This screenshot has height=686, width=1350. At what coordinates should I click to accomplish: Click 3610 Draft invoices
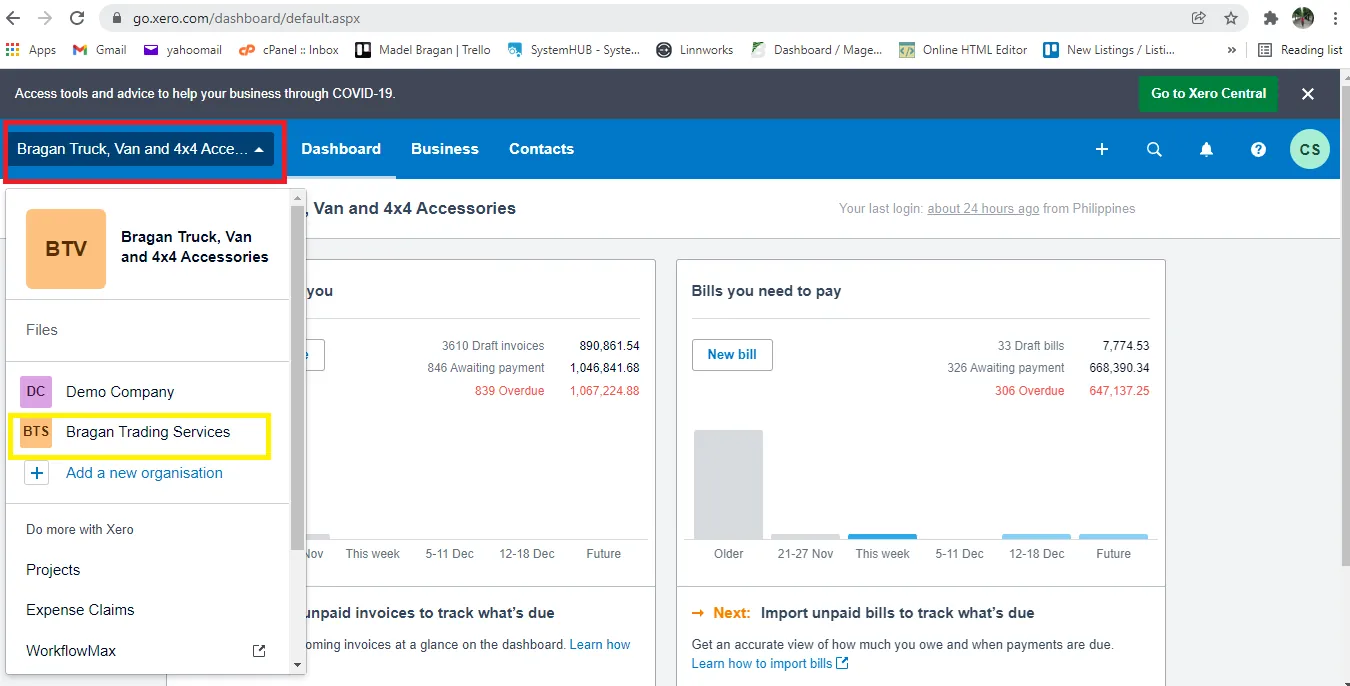pyautogui.click(x=493, y=346)
